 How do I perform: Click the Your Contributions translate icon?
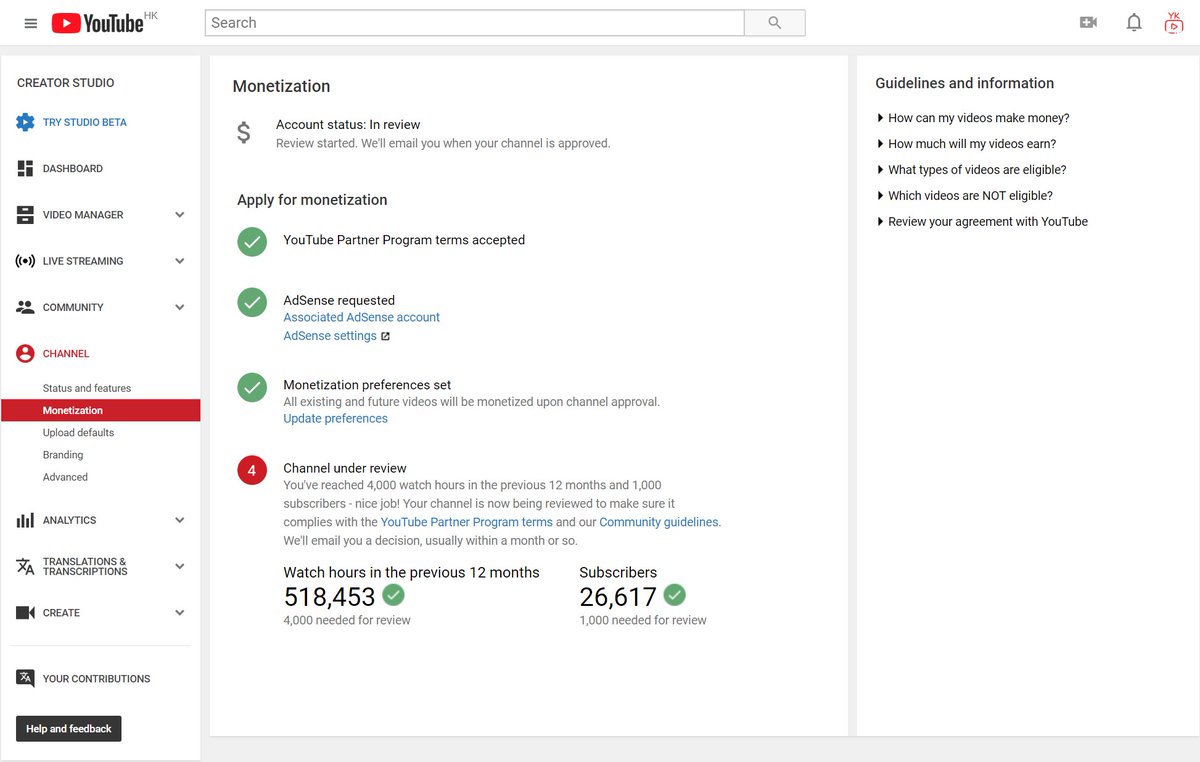pos(25,678)
